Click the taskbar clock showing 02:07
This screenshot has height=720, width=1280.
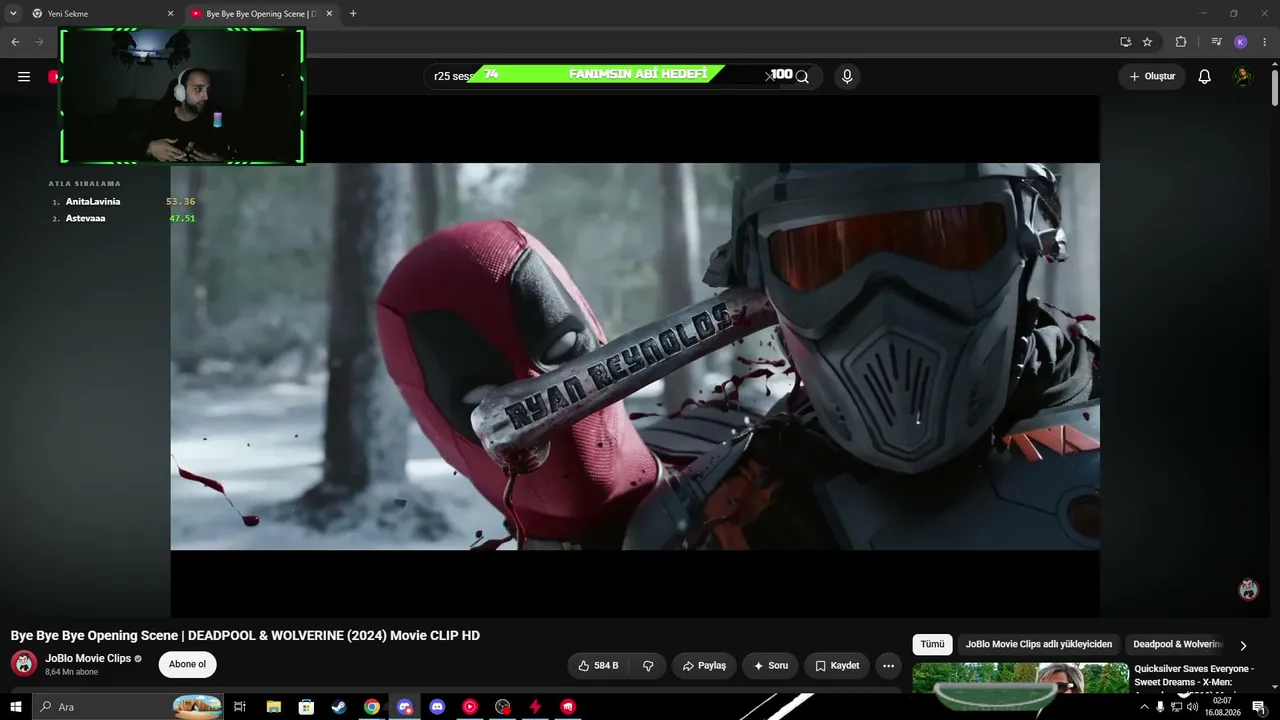tap(1222, 707)
